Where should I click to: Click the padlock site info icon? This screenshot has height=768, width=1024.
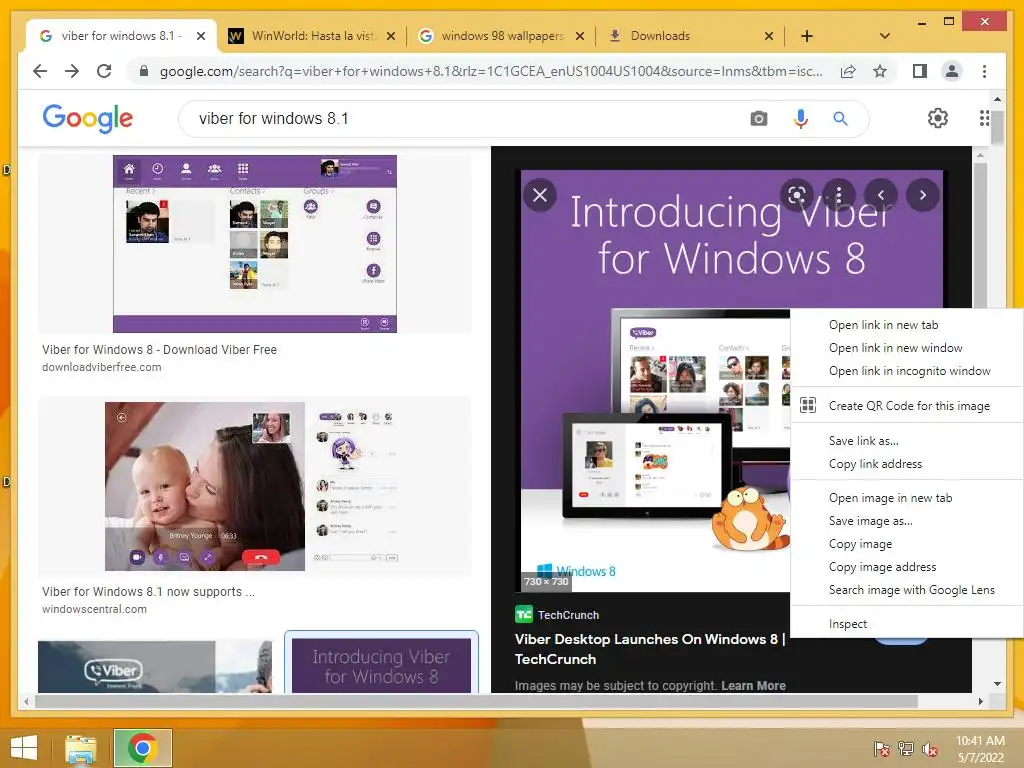144,71
